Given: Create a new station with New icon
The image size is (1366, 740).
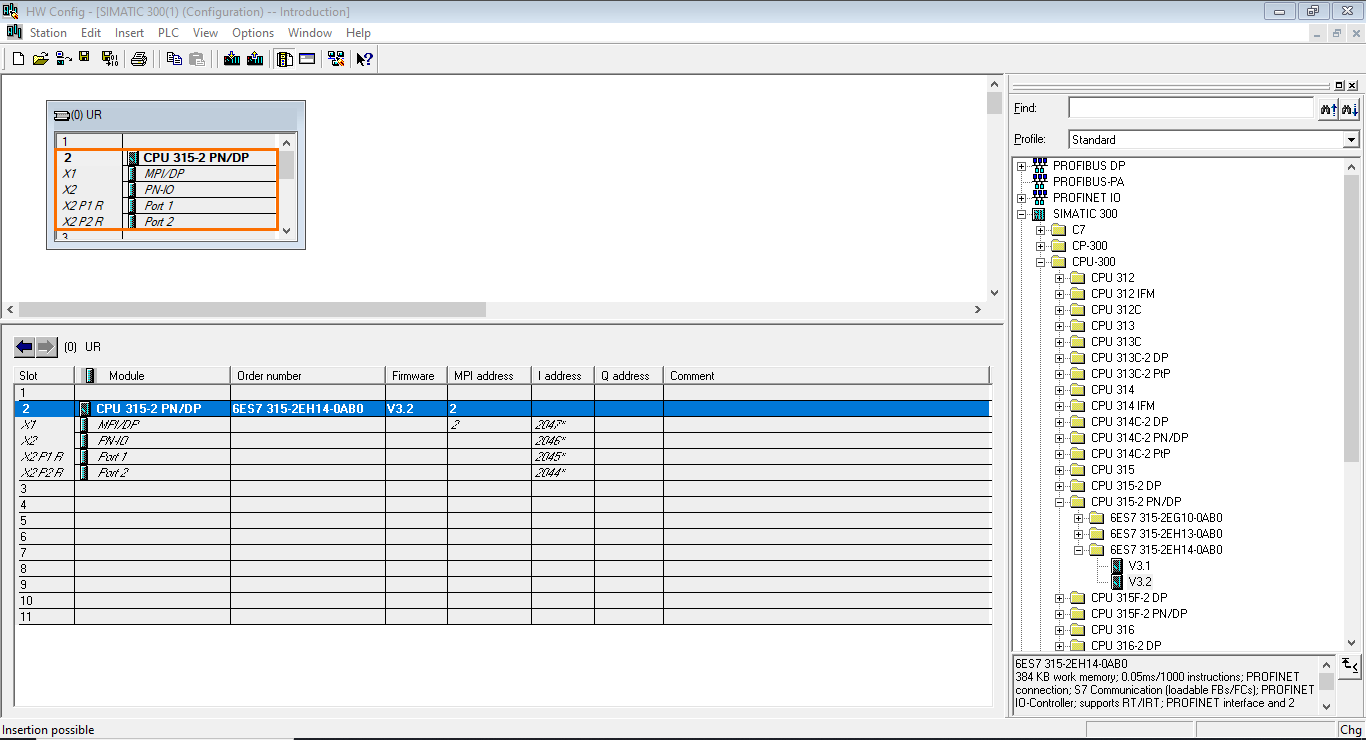Looking at the screenshot, I should 18,59.
